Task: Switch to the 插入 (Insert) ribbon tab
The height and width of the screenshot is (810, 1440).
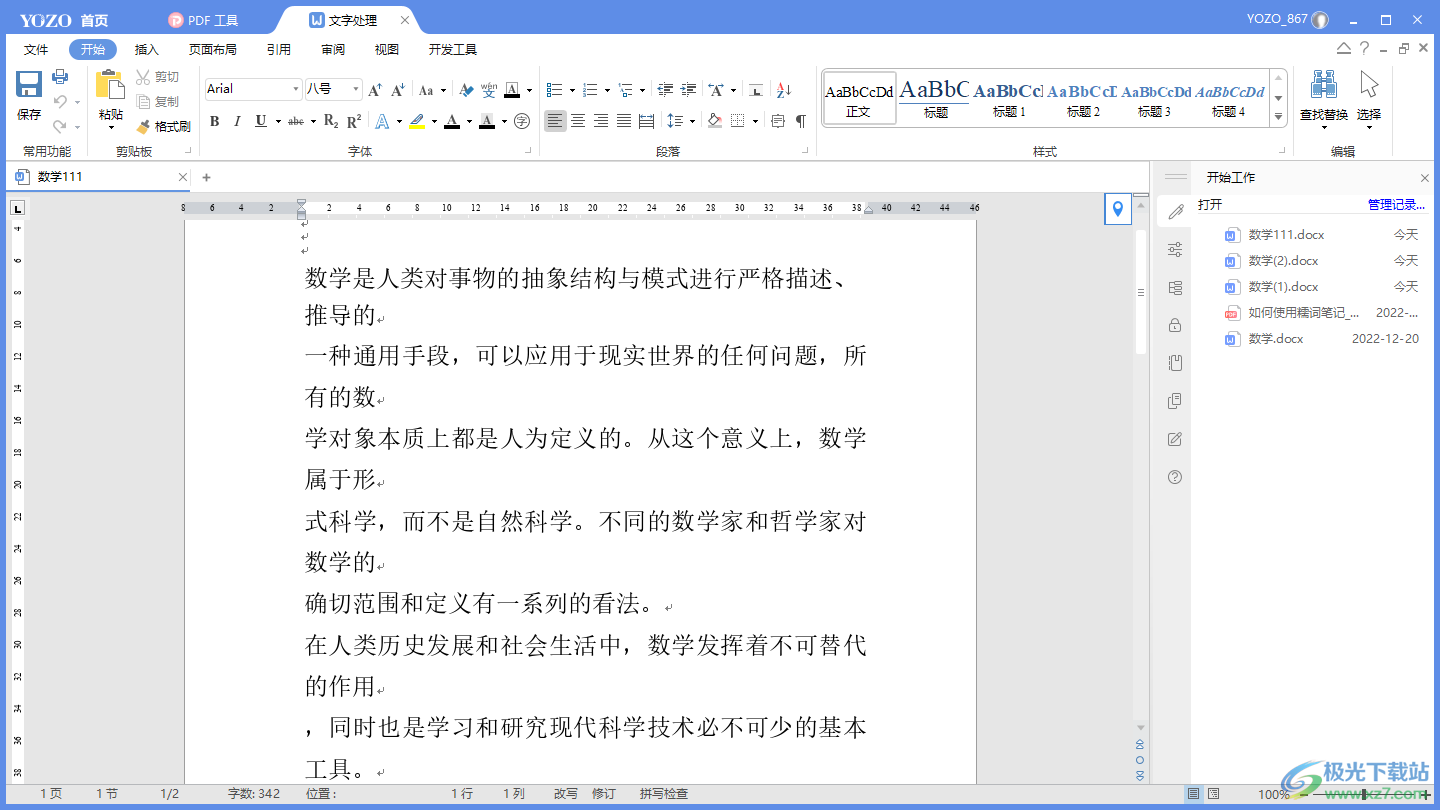Action: pyautogui.click(x=147, y=49)
